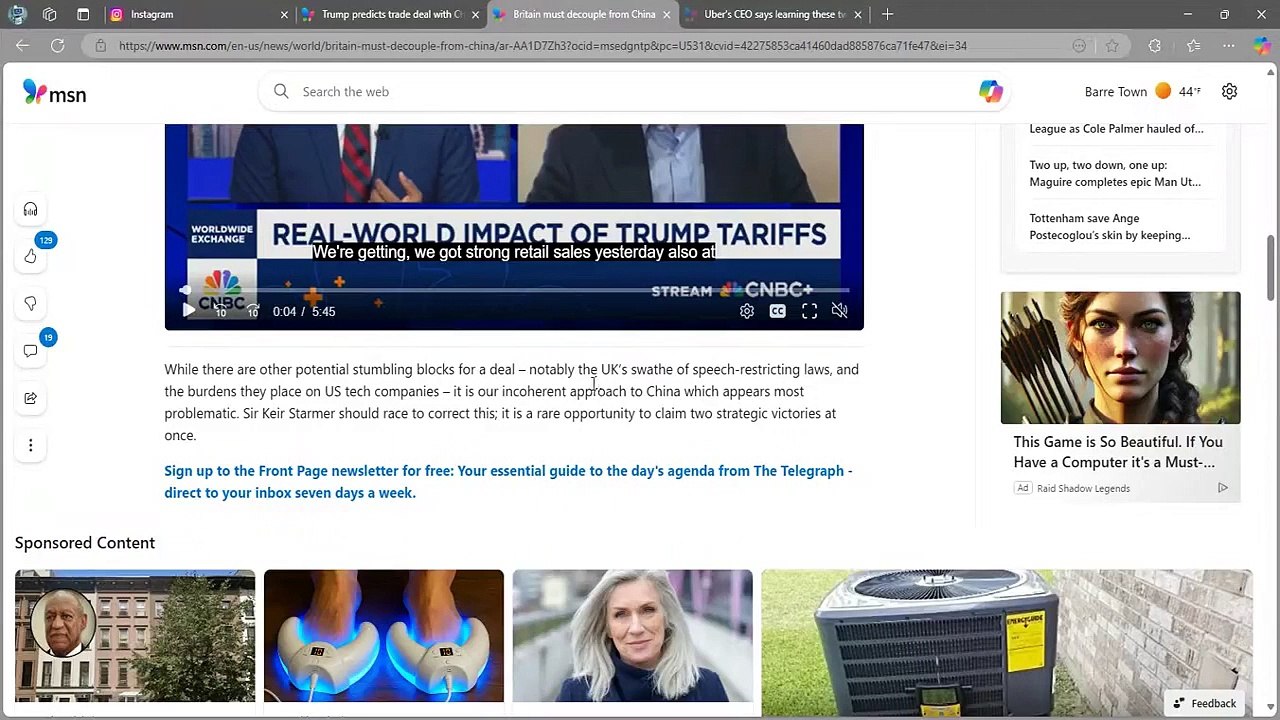
Task: Listen to article with headphones icon
Action: pos(30,210)
